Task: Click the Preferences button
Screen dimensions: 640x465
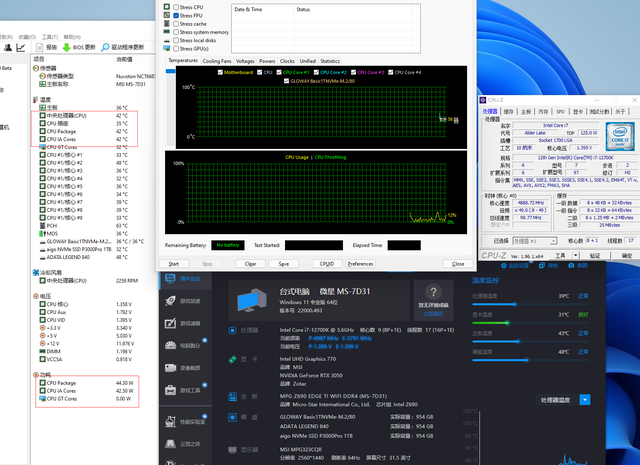Action: [x=360, y=264]
